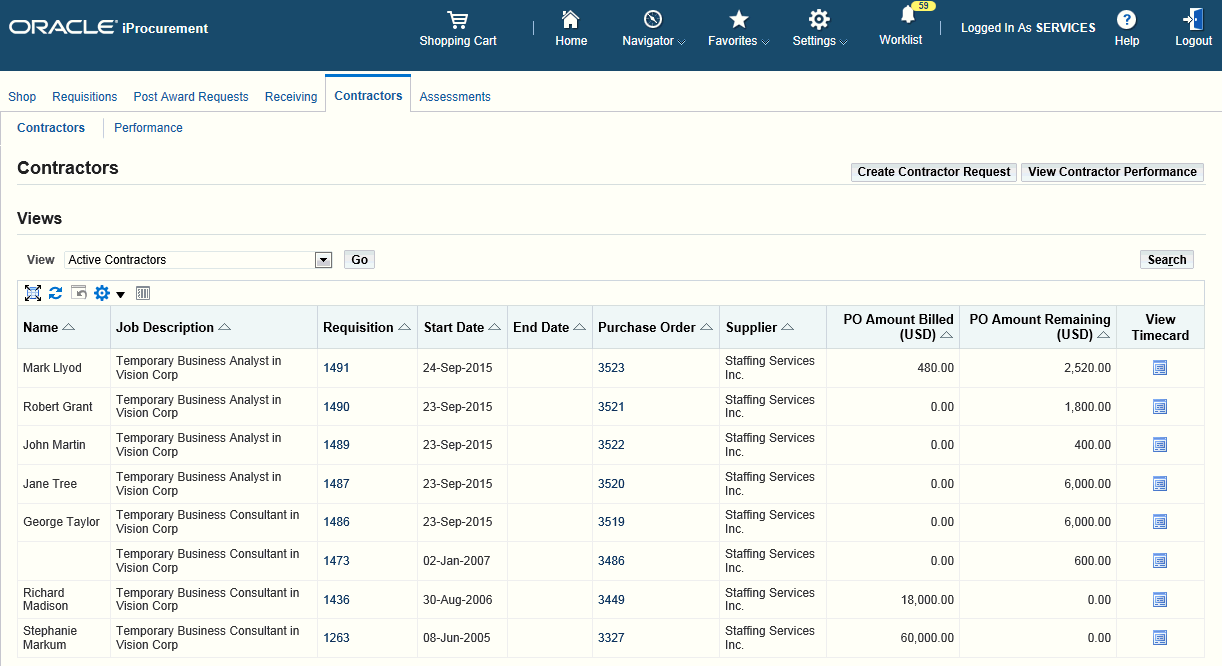
Task: Click the Logout icon
Action: click(1193, 20)
